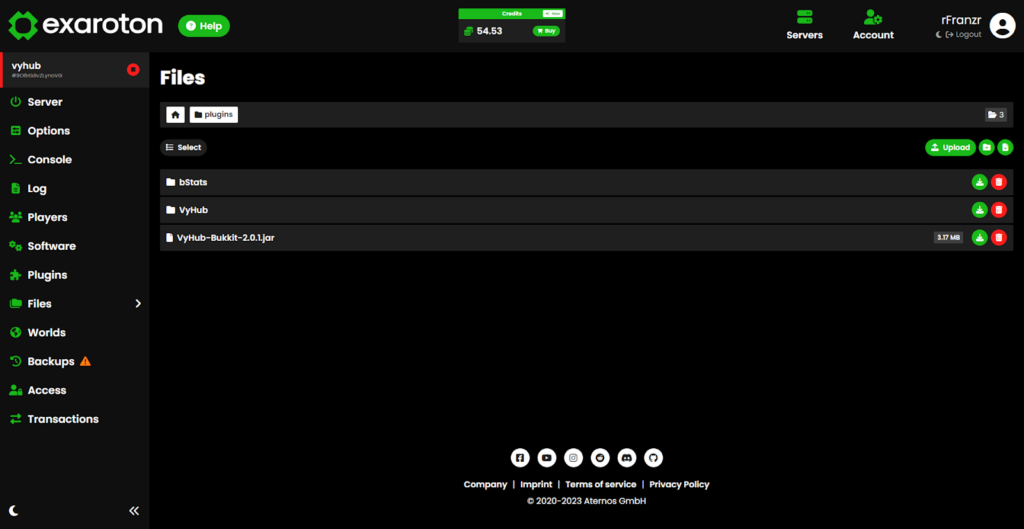Download the VyHub folder
Viewport: 1024px width, 529px height.
(x=979, y=210)
